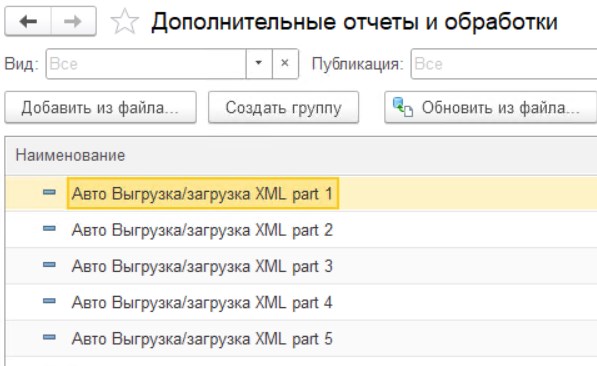Select row Авто Выгрузка/загрузка XML part 4
Viewport: 597px width, 366px height.
301,302
